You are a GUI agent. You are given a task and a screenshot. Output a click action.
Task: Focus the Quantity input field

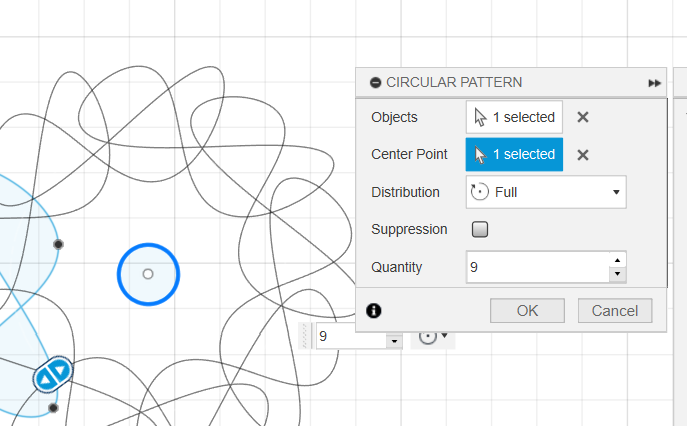pos(538,267)
